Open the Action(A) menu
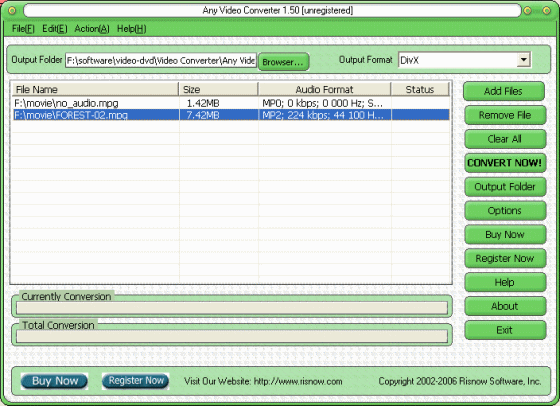Image resolution: width=560 pixels, height=406 pixels. [92, 29]
